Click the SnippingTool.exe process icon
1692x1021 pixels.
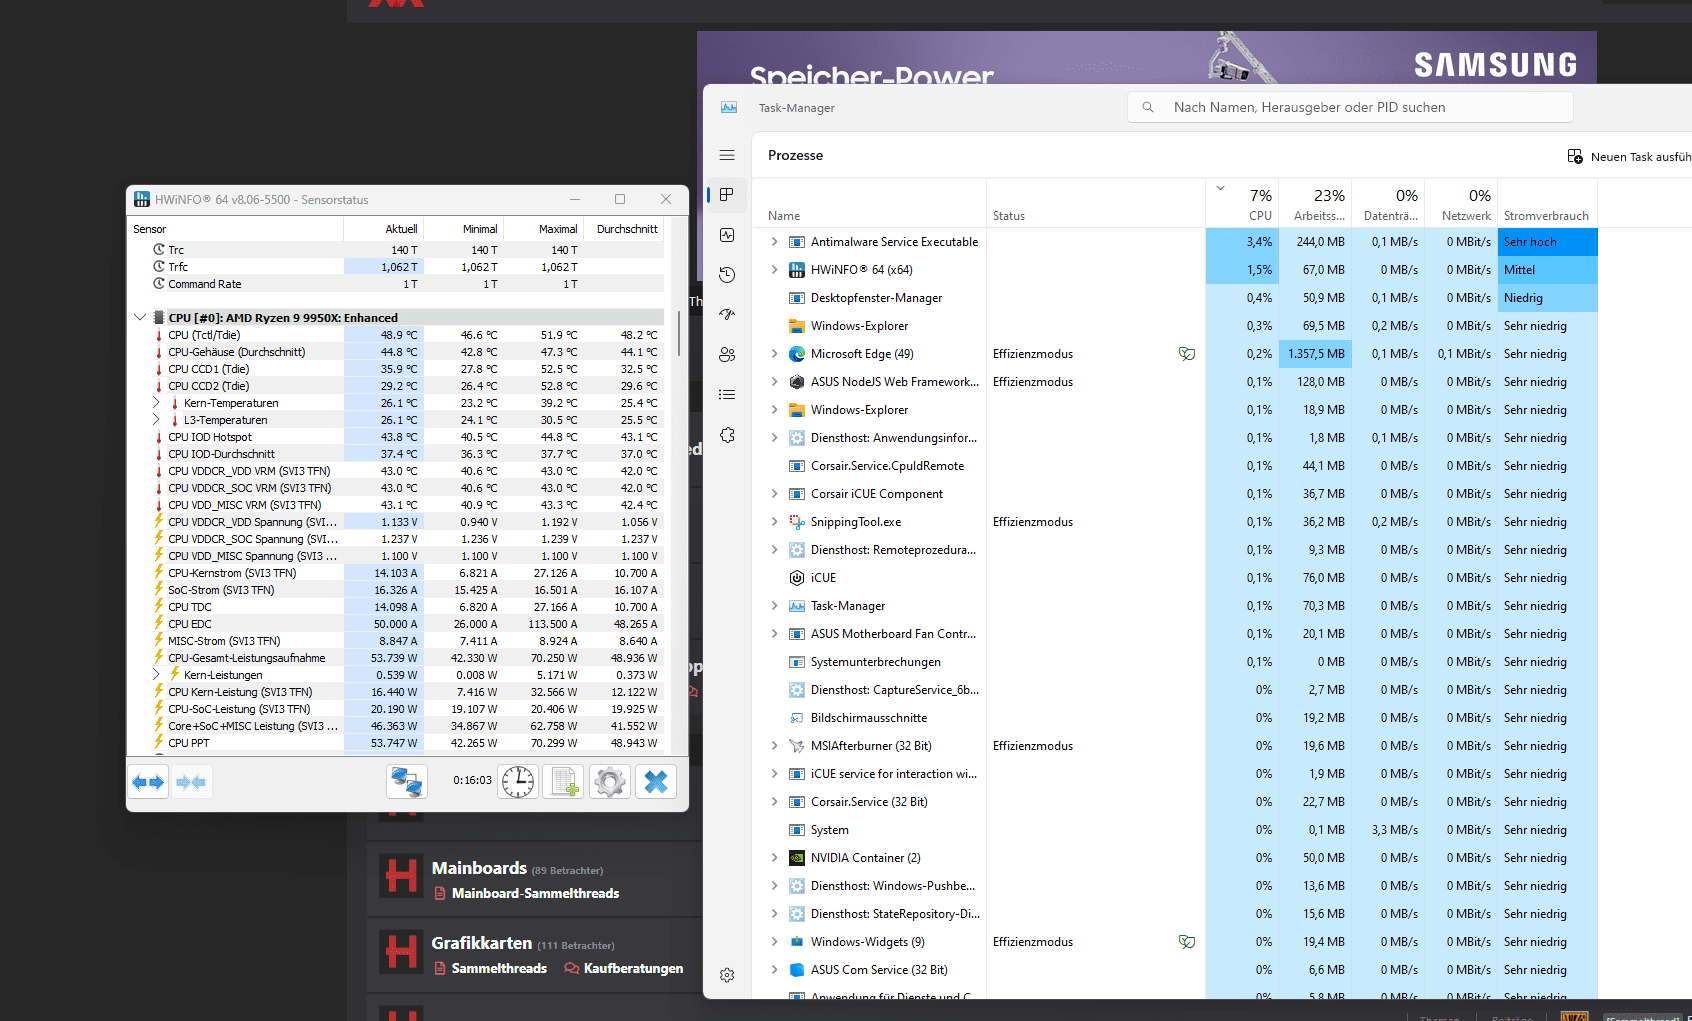(x=797, y=522)
